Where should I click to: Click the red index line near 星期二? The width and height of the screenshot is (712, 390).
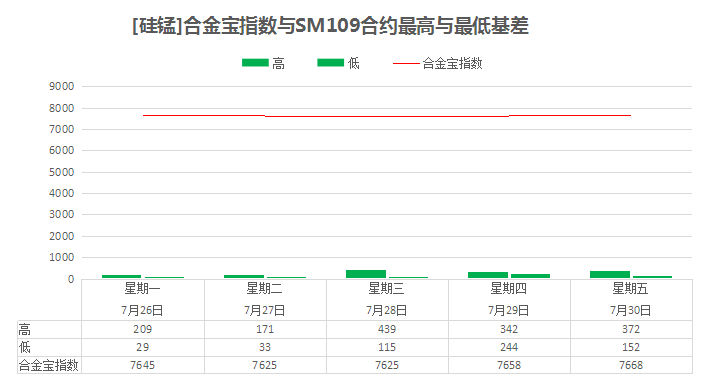(265, 116)
